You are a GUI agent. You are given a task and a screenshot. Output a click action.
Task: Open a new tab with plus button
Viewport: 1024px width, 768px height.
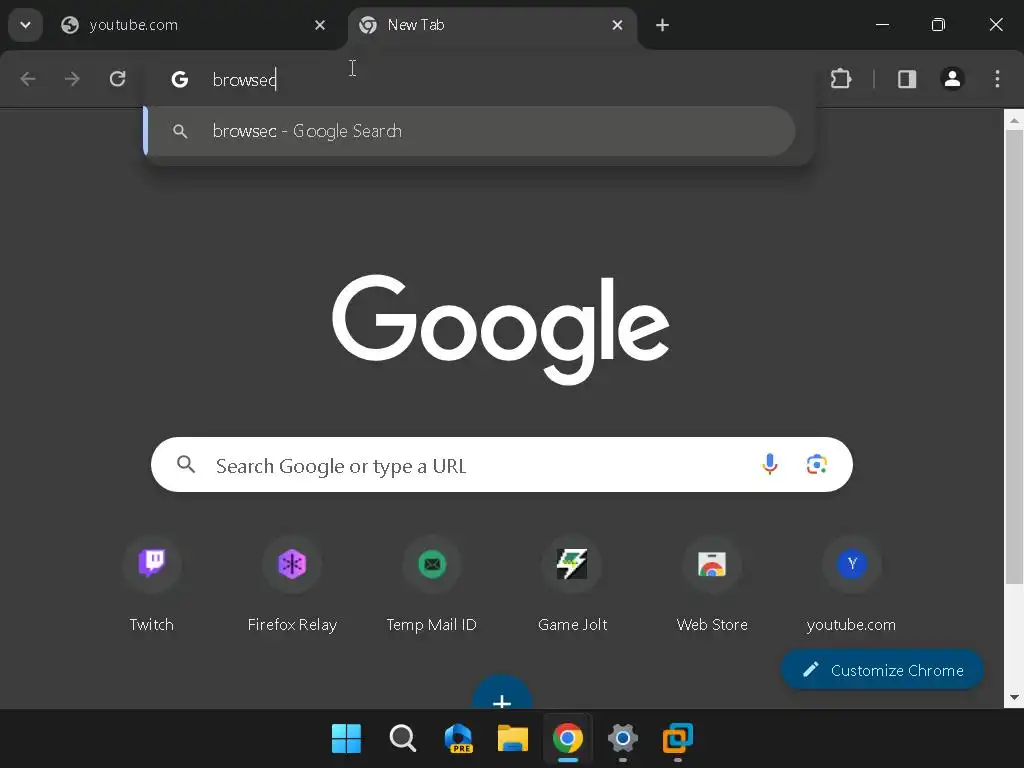click(x=662, y=25)
